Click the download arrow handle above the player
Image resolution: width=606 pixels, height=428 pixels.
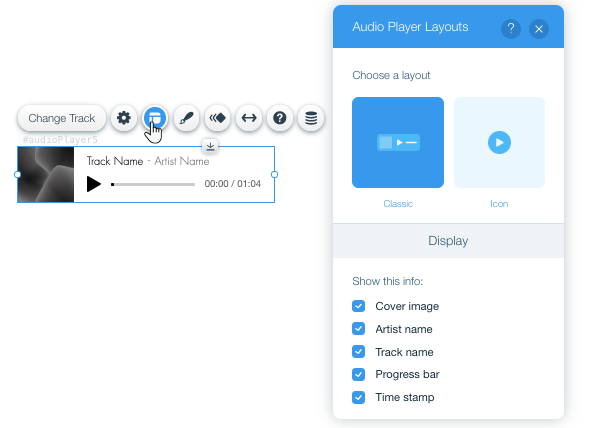pos(210,146)
